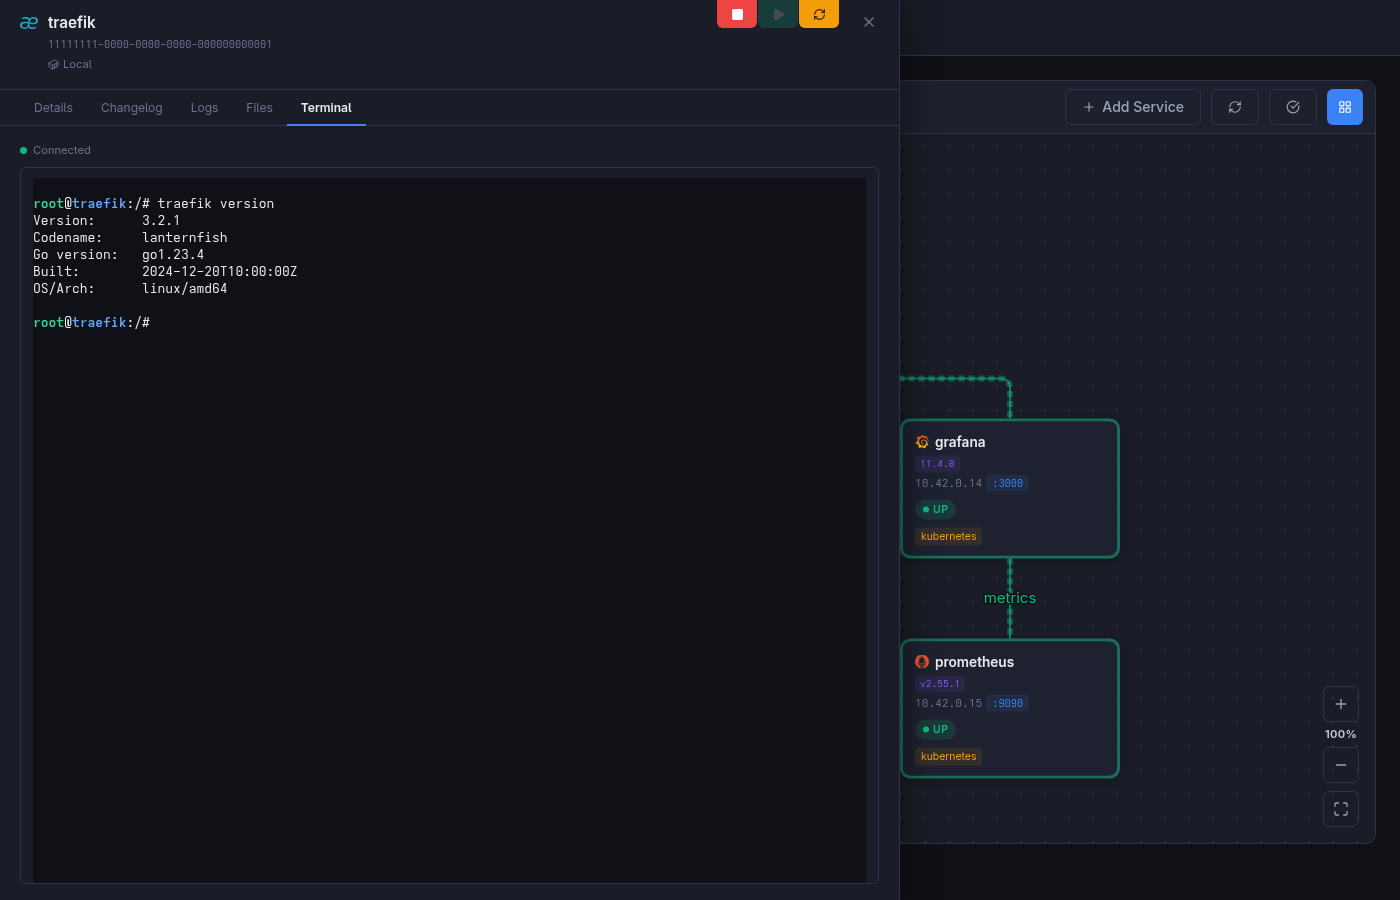Open the Changelog tab
The width and height of the screenshot is (1400, 900).
click(x=131, y=108)
